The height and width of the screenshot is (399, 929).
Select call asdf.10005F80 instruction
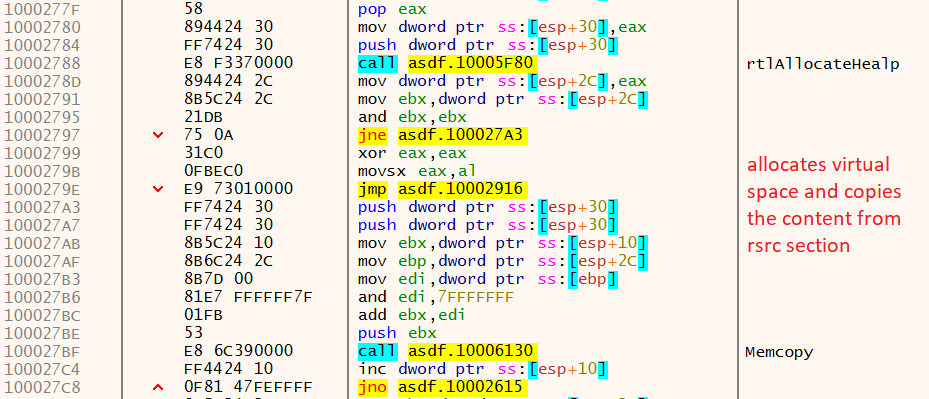[x=448, y=63]
